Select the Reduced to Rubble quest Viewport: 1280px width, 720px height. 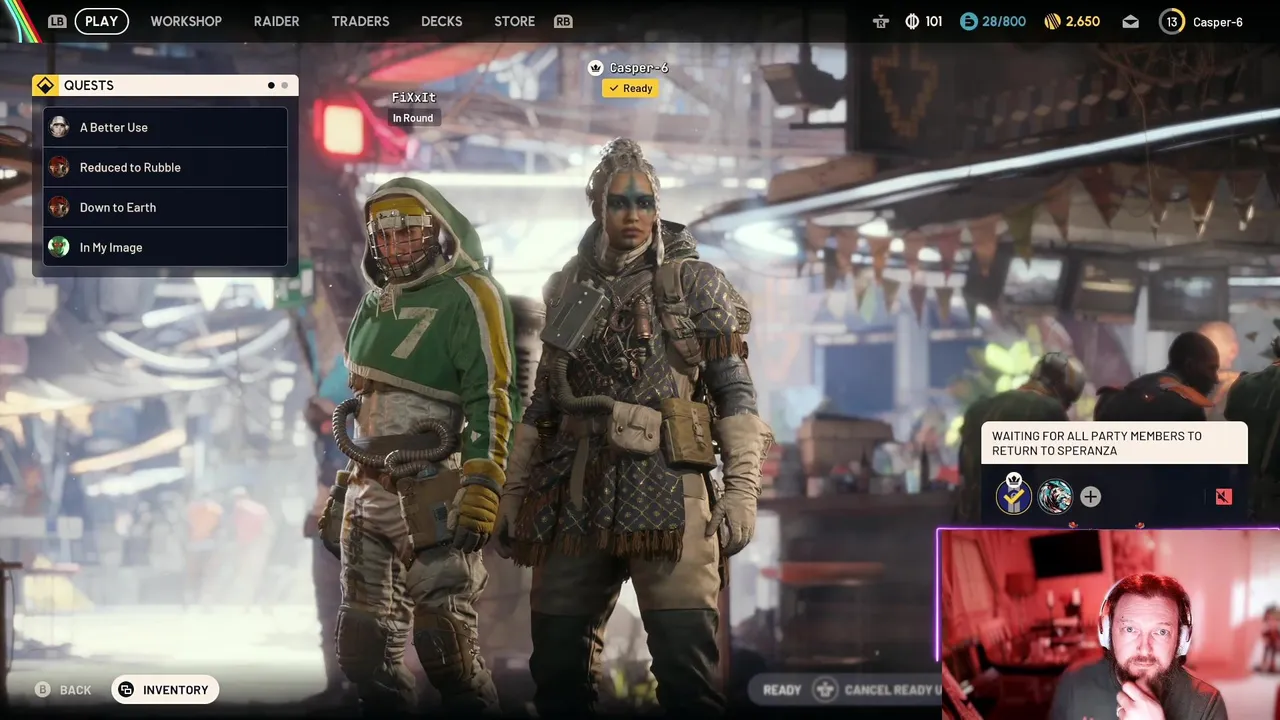coord(165,167)
